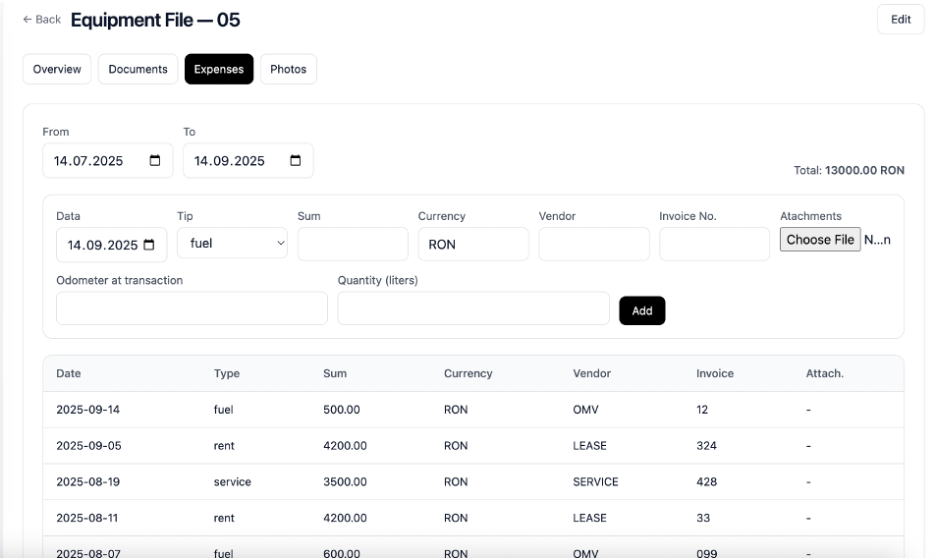The height and width of the screenshot is (558, 936).
Task: Open calendar icon in To date field
Action: click(x=295, y=161)
